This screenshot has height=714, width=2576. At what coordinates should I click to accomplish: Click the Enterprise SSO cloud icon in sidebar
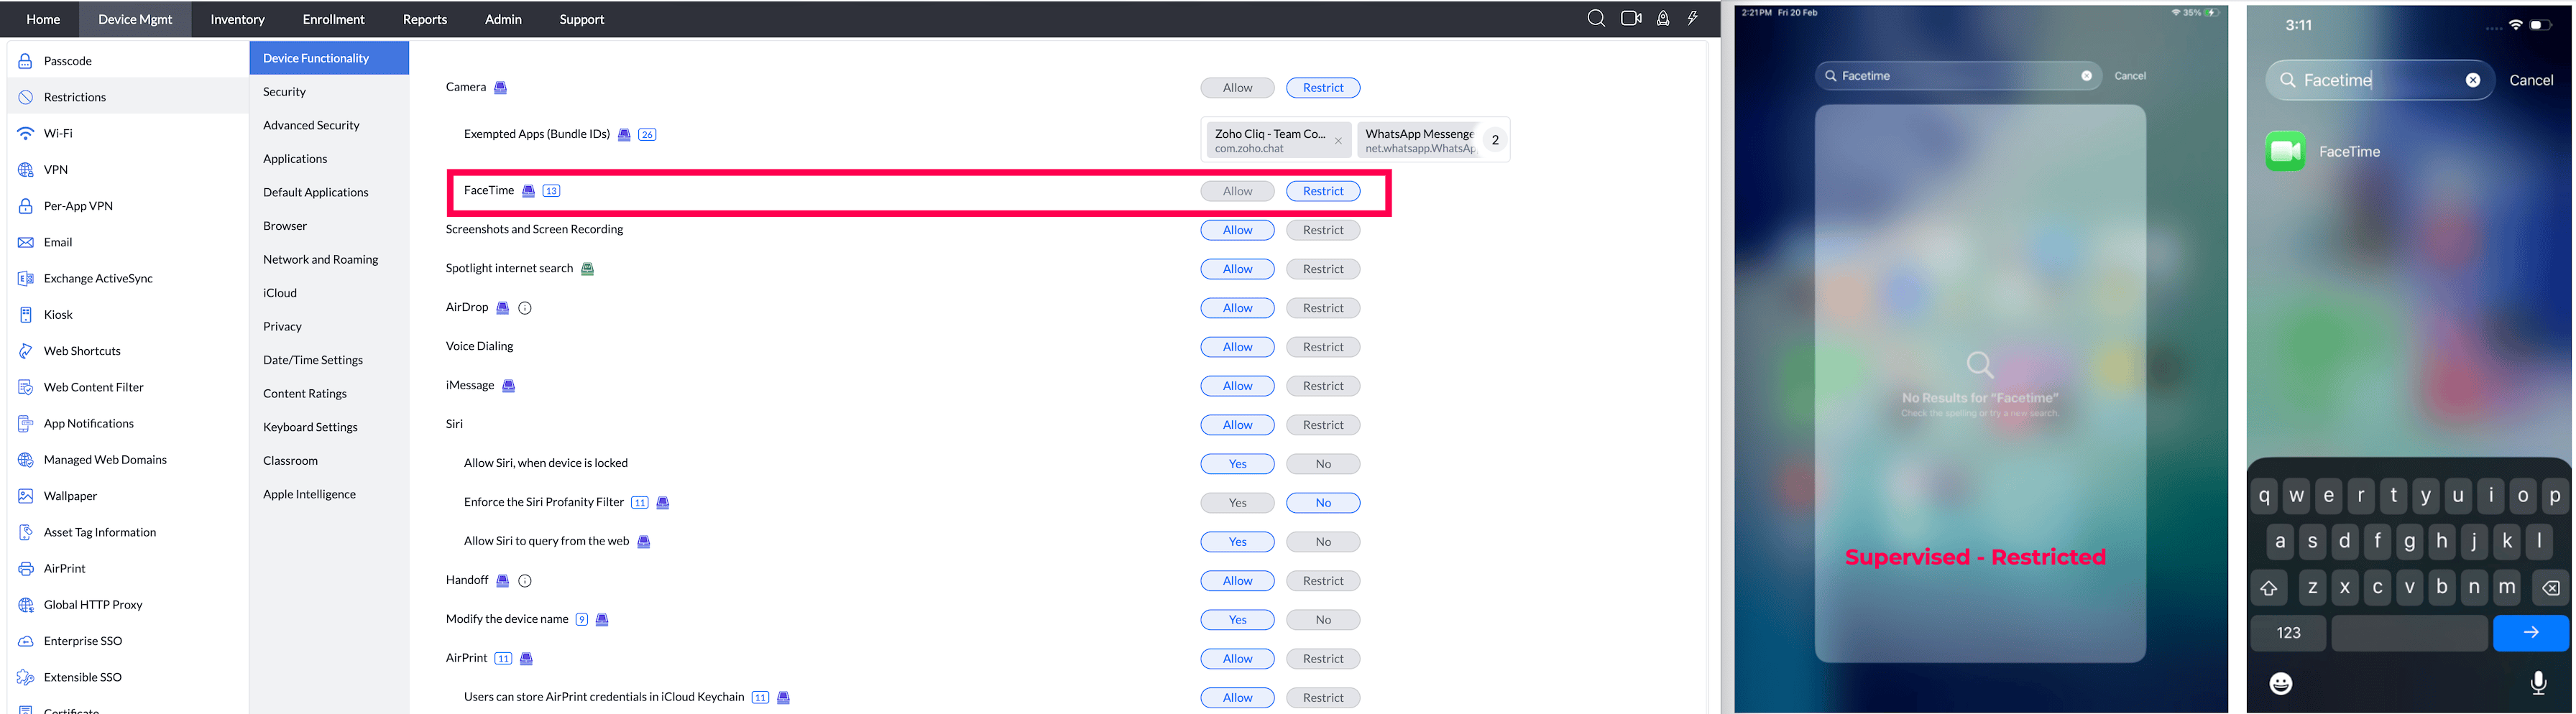point(26,641)
